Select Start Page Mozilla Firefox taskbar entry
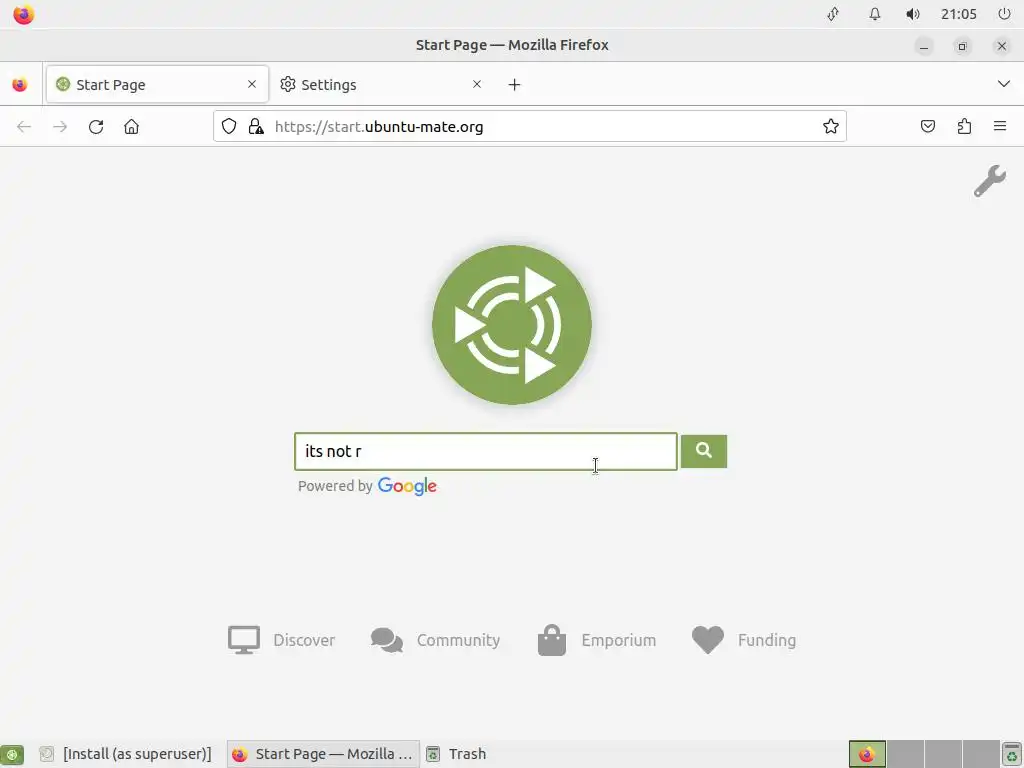Screen dimensions: 1024x768 323,754
